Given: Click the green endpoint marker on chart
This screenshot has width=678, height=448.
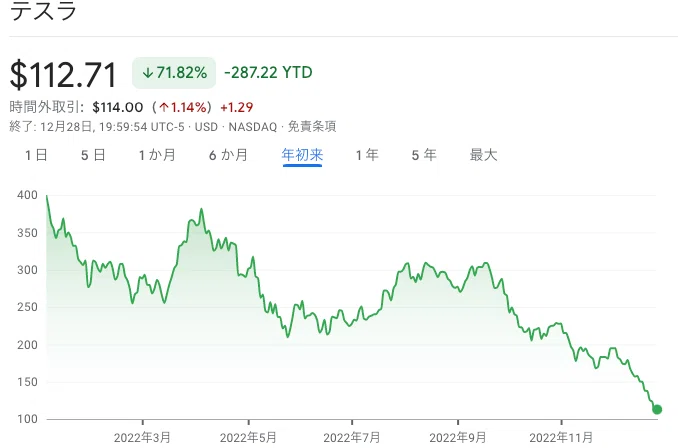Looking at the screenshot, I should point(657,409).
